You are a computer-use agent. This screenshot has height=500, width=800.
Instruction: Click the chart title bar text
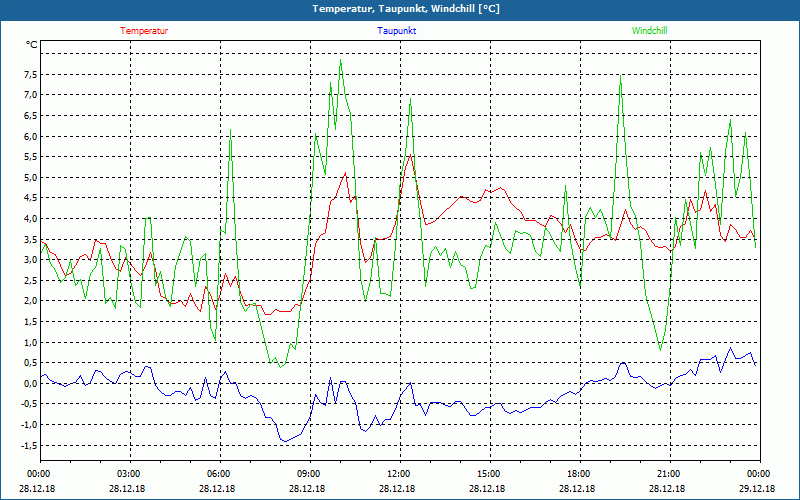point(400,9)
